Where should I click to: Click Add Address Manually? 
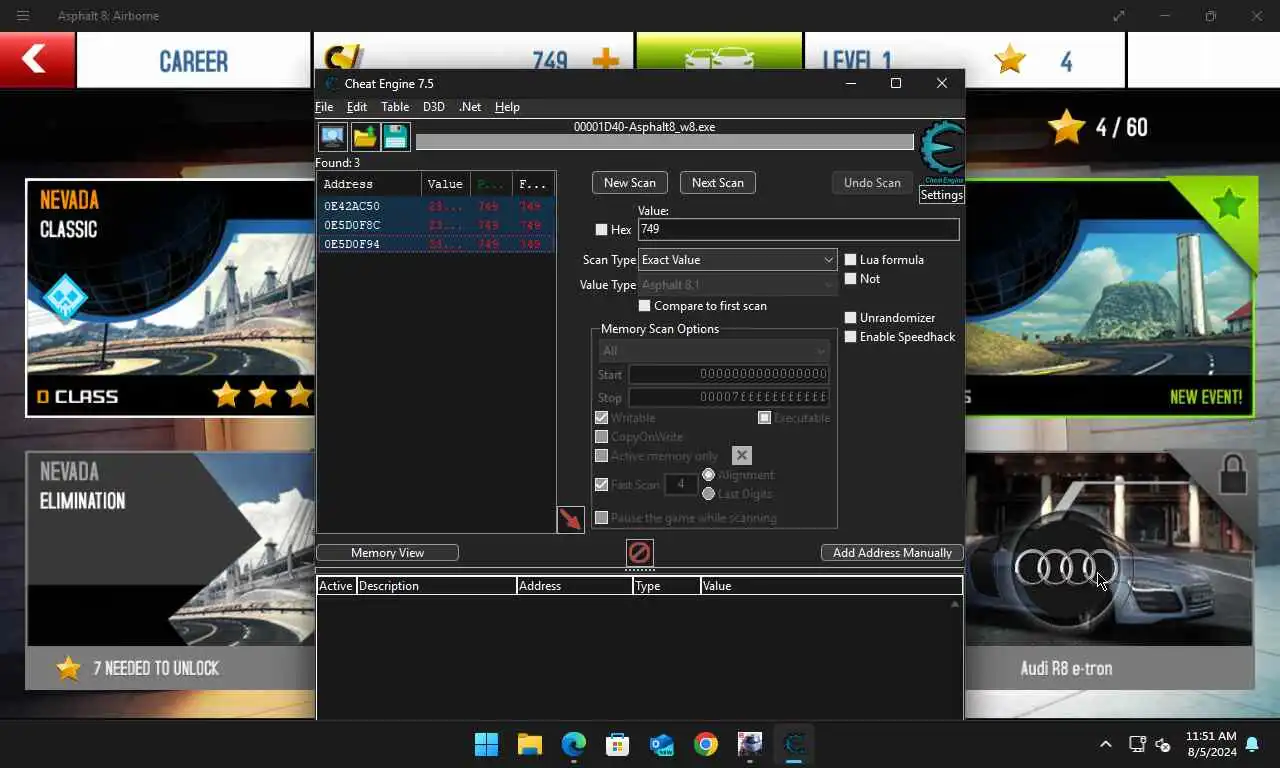[x=892, y=553]
